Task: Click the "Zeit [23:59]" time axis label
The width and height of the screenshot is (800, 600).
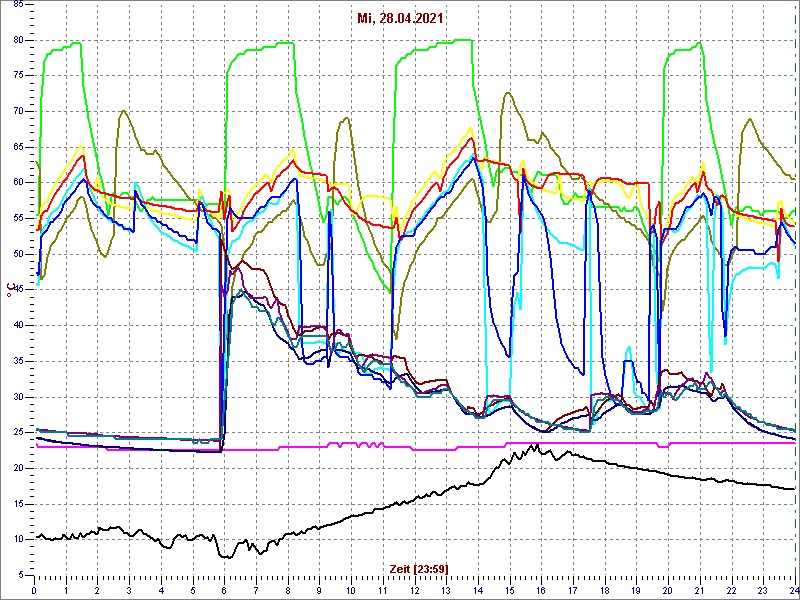Action: 419,568
